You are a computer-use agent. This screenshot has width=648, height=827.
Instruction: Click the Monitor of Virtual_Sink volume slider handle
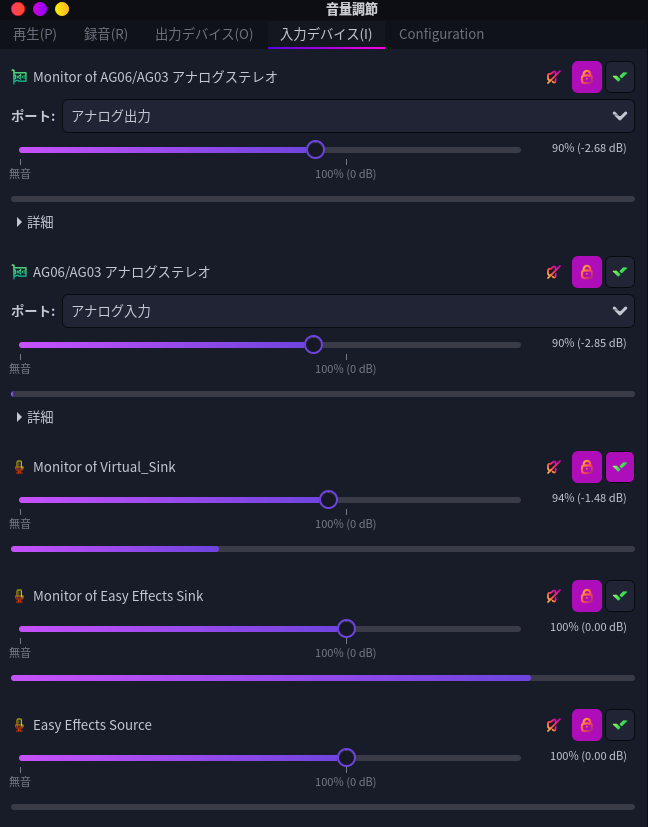click(x=328, y=500)
